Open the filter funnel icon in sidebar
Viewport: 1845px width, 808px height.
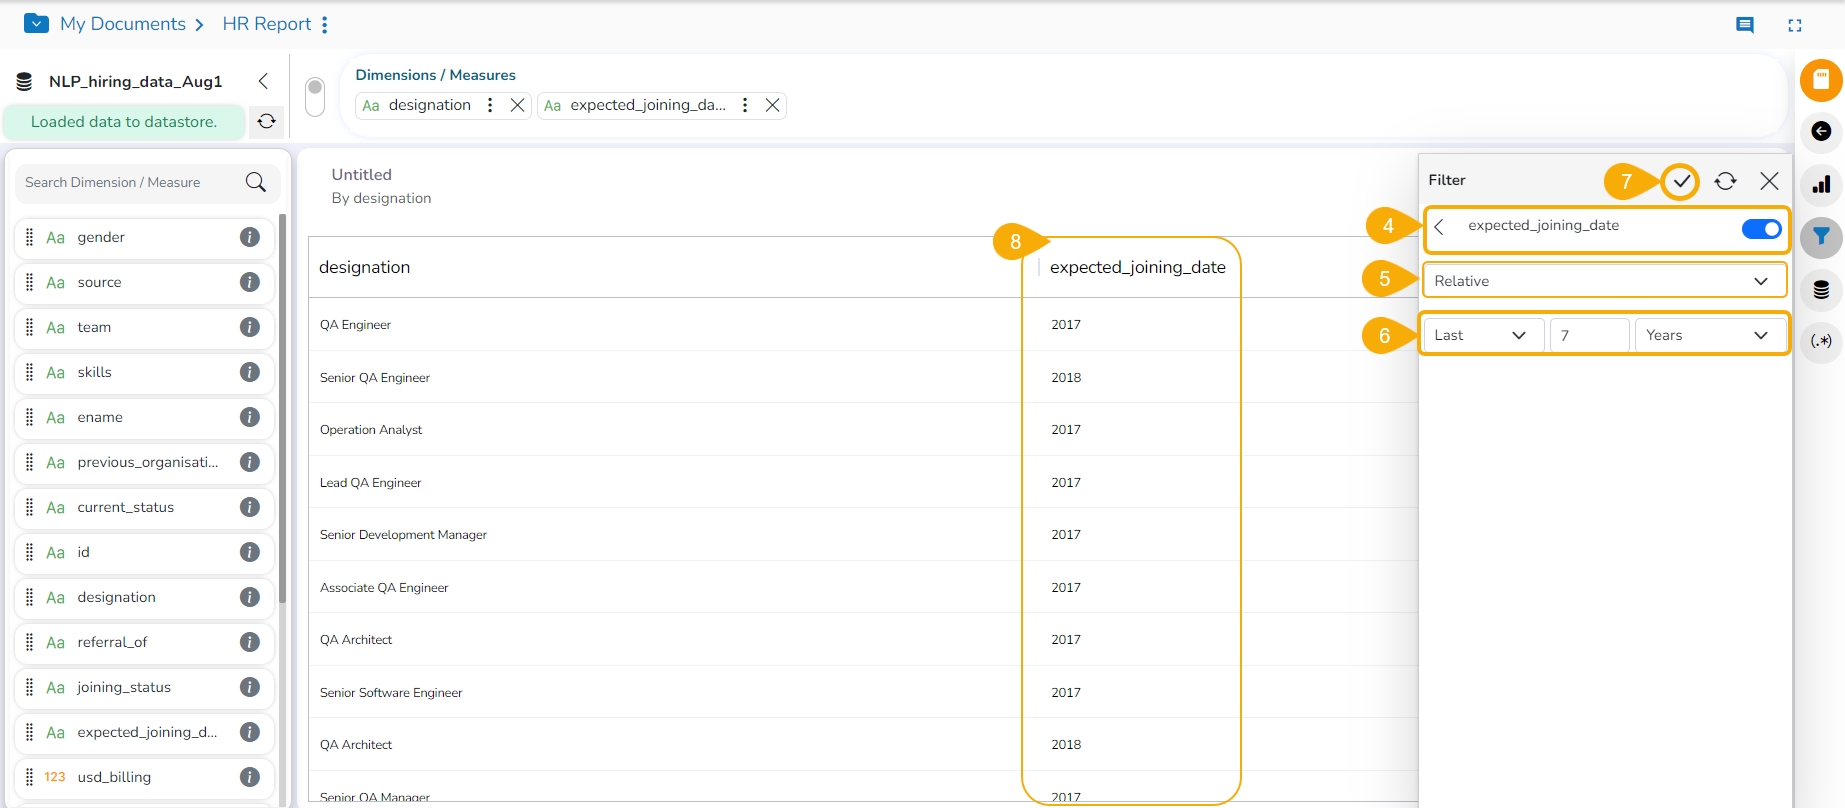[1821, 237]
